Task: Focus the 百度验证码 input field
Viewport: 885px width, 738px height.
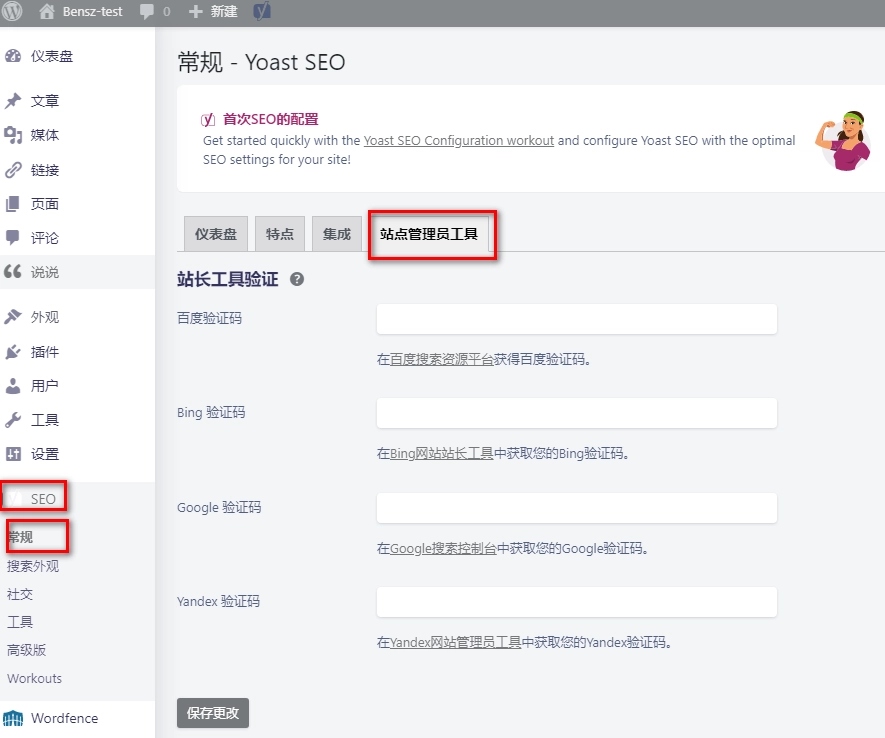Action: coord(577,319)
